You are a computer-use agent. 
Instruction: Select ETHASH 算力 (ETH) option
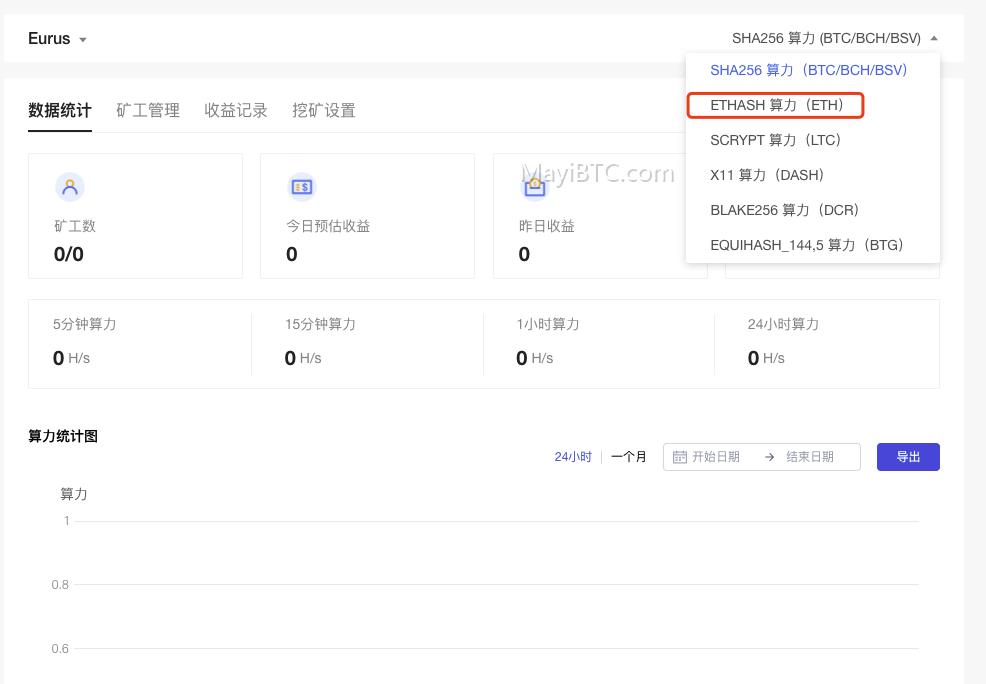coord(777,105)
